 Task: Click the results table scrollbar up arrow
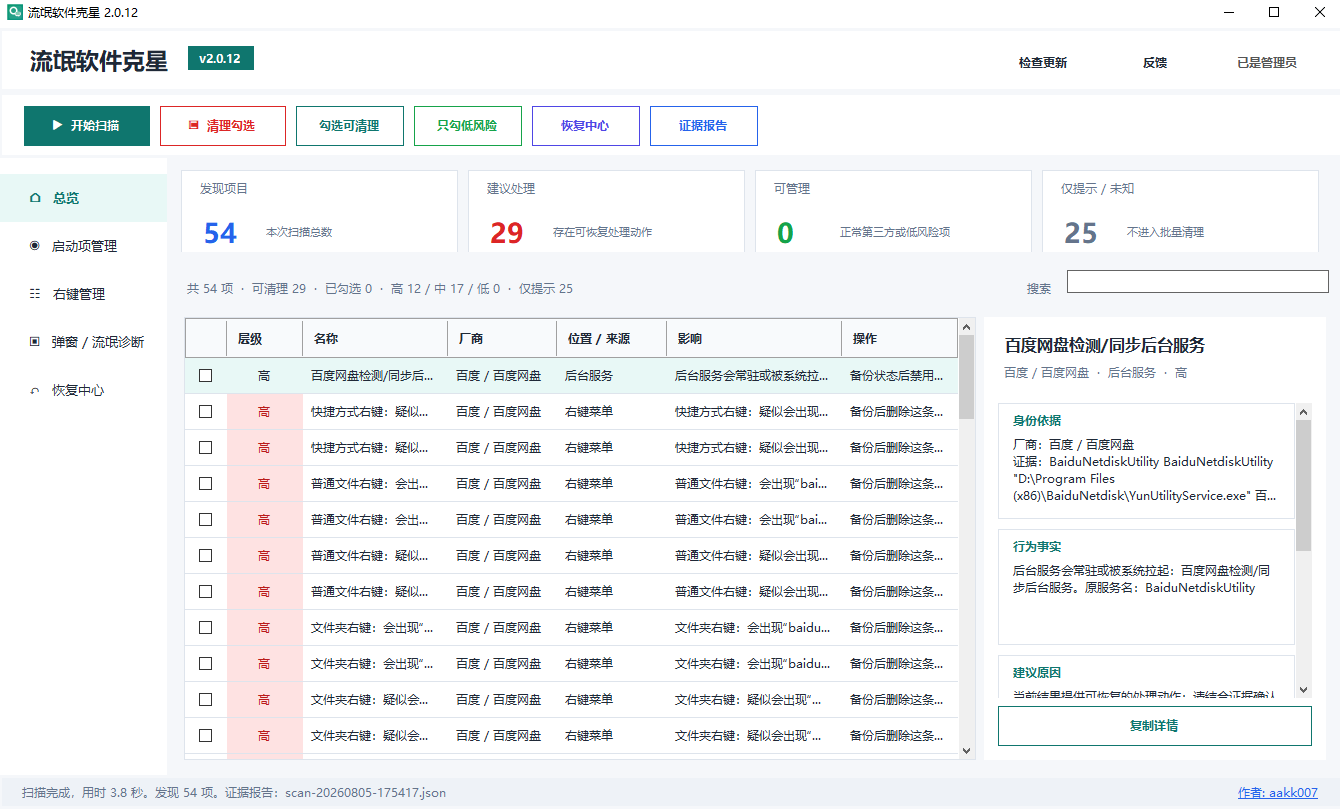(x=966, y=327)
